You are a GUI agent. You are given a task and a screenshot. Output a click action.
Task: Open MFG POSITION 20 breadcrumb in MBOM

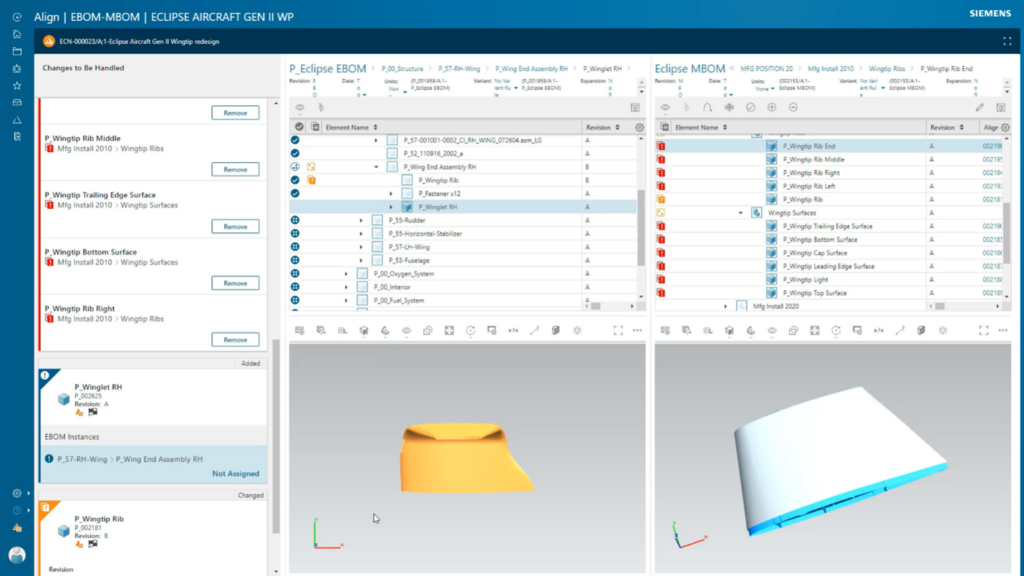pyautogui.click(x=767, y=69)
